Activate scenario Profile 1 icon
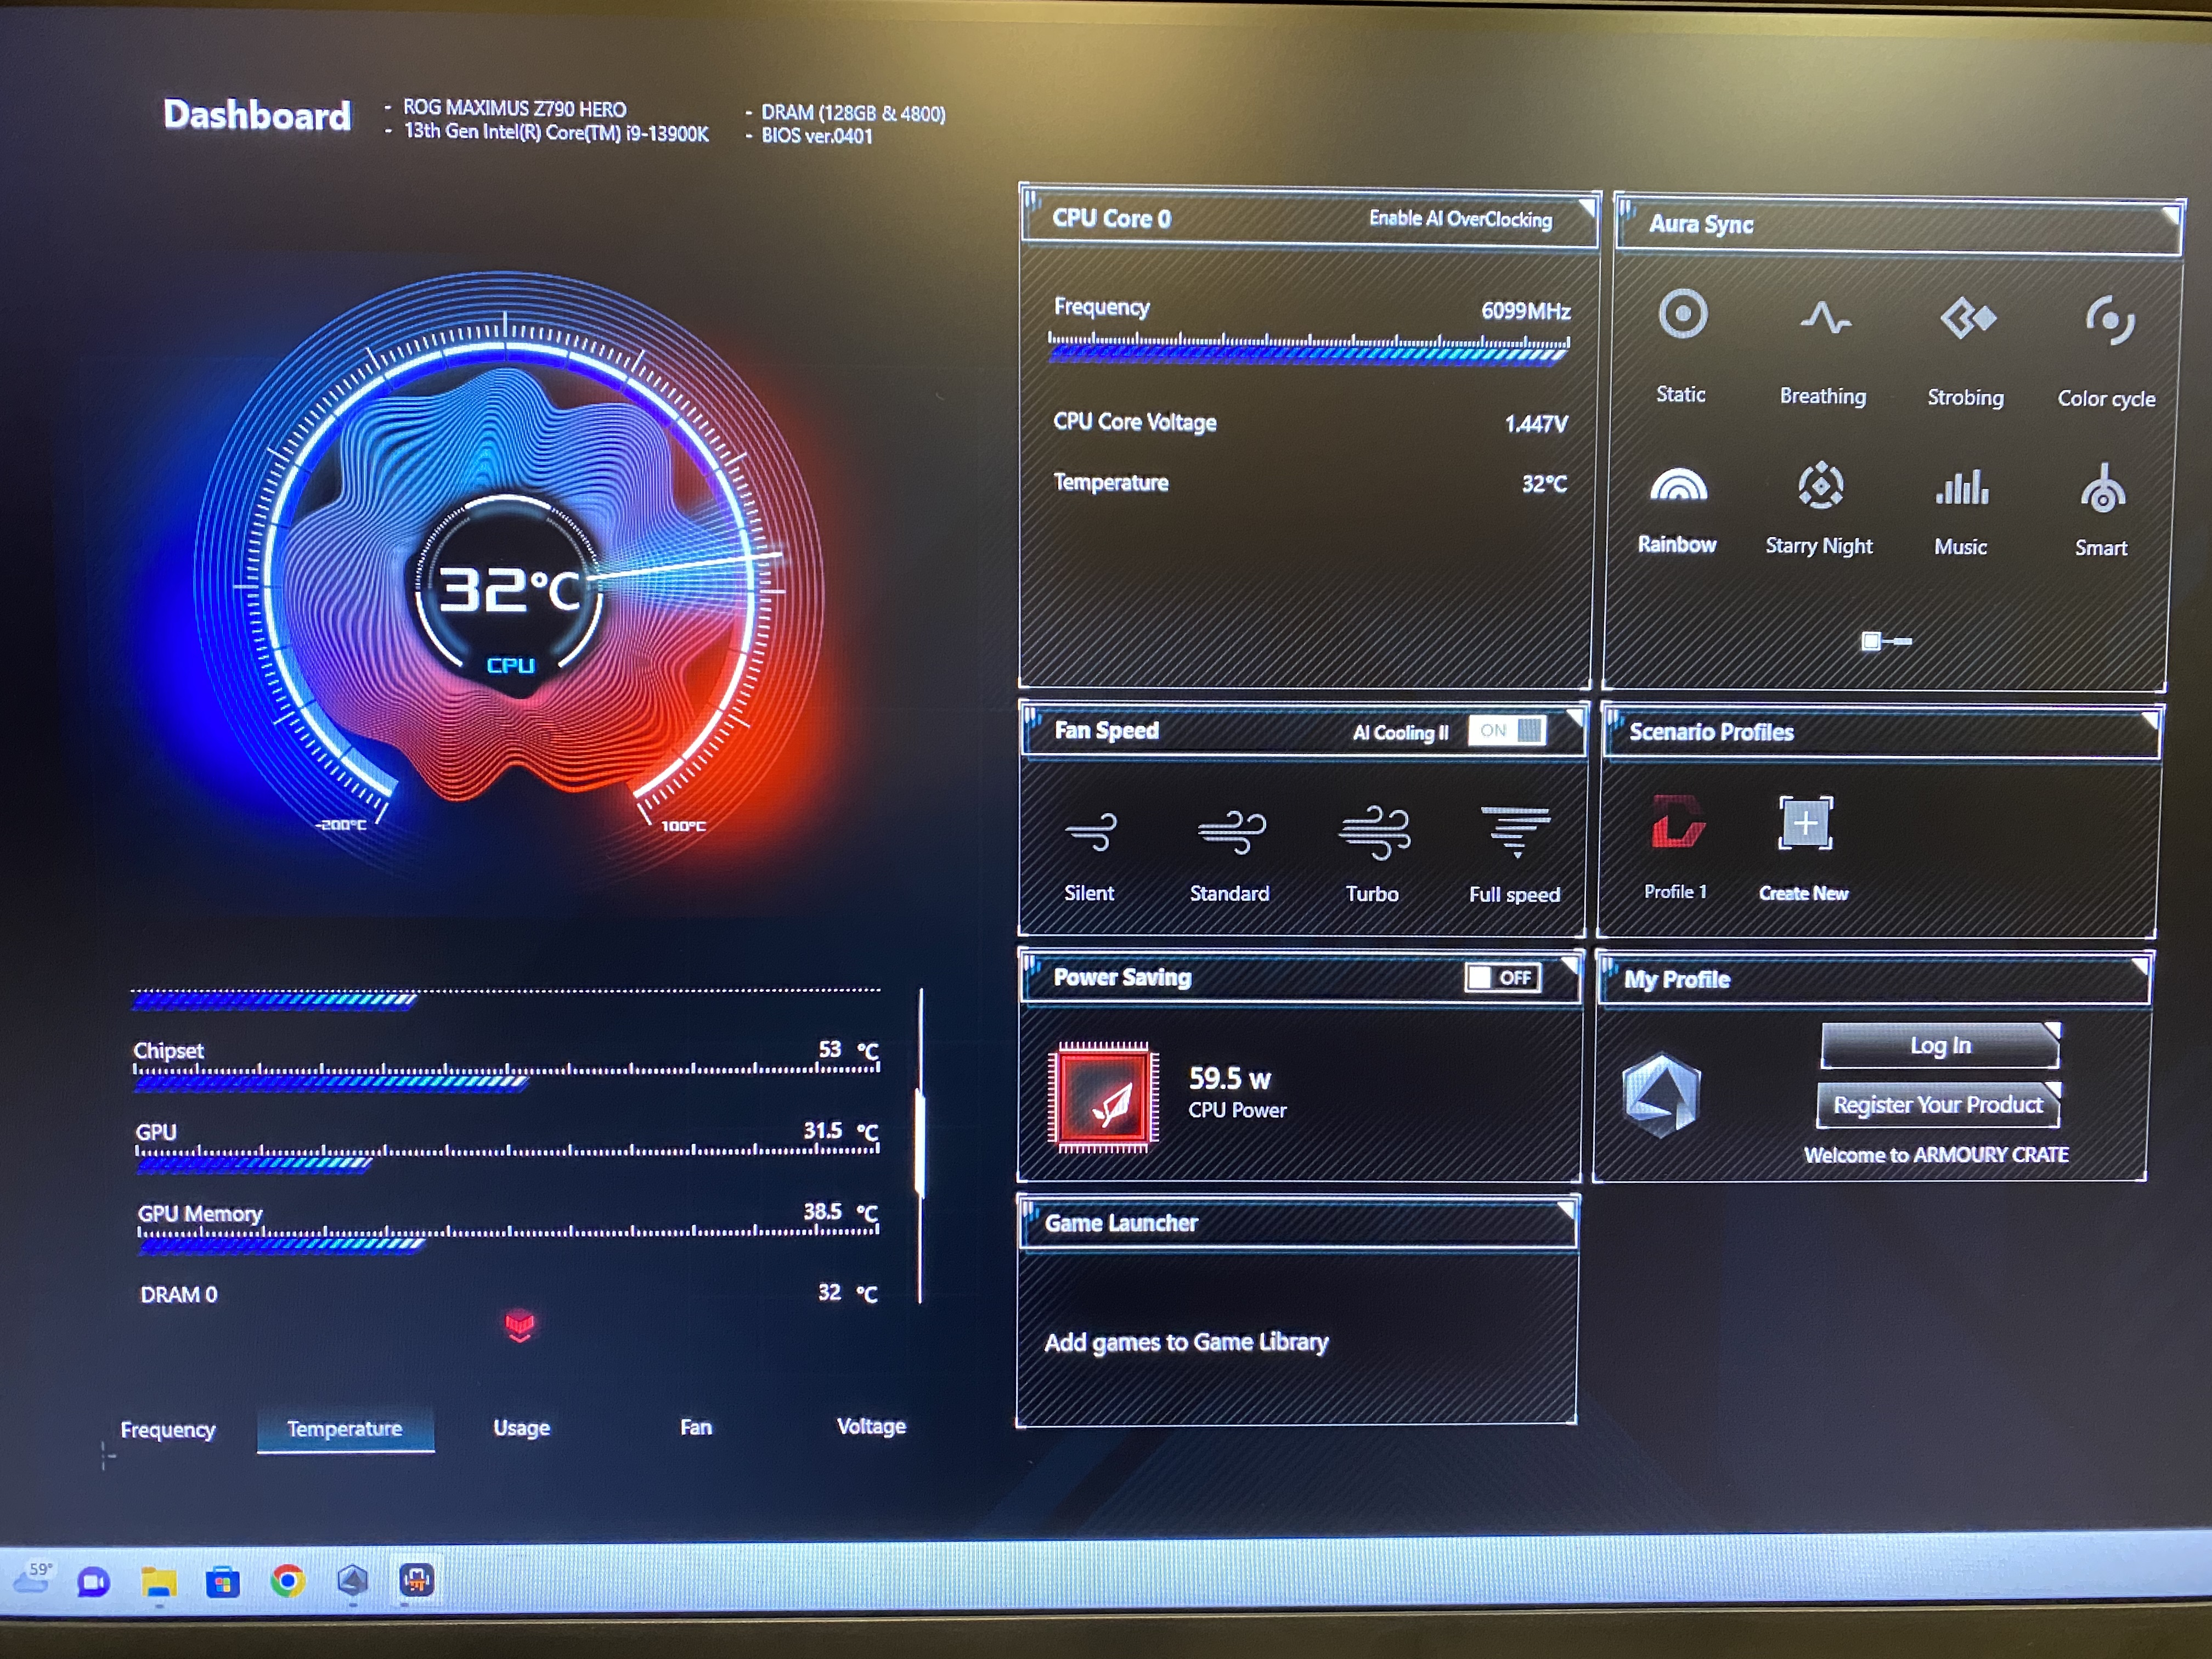2212x1659 pixels. [x=1677, y=822]
